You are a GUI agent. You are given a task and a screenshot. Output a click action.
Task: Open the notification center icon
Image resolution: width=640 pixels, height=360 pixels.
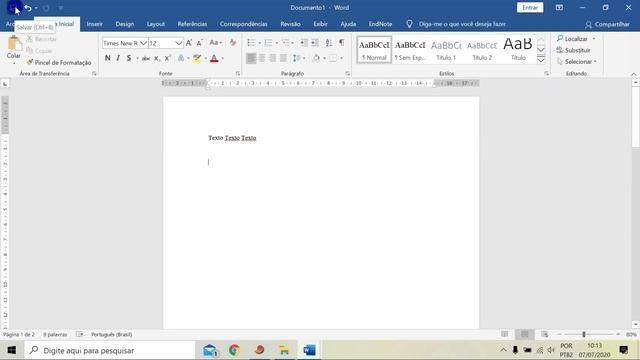tap(624, 350)
